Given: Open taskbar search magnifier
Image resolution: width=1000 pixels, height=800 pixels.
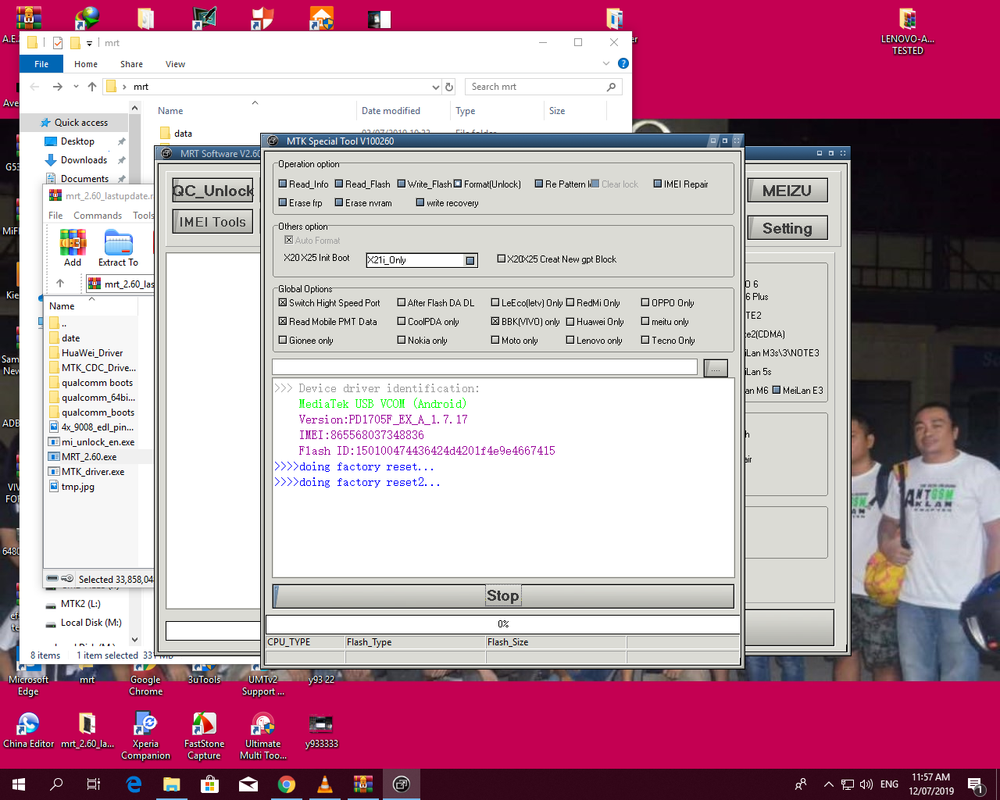Looking at the screenshot, I should 56,784.
